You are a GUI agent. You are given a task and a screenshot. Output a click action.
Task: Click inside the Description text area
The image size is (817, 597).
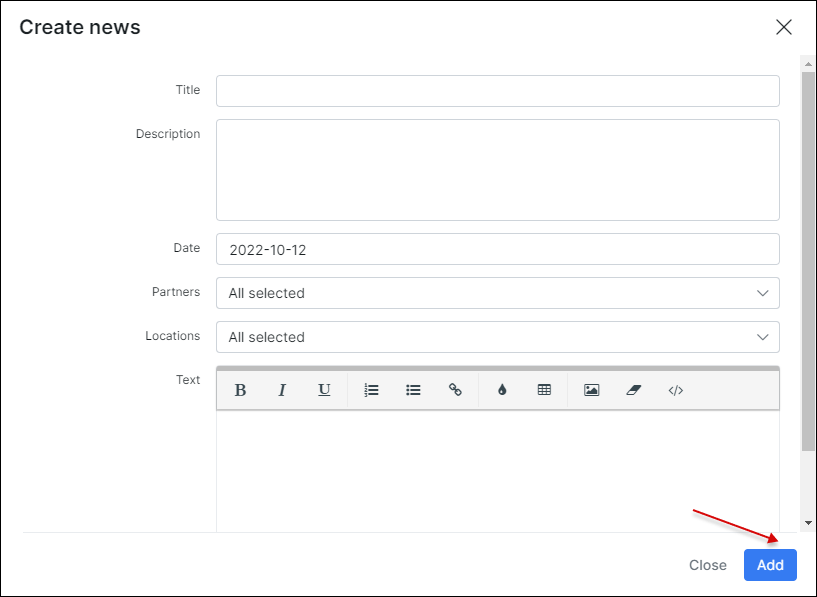[498, 170]
